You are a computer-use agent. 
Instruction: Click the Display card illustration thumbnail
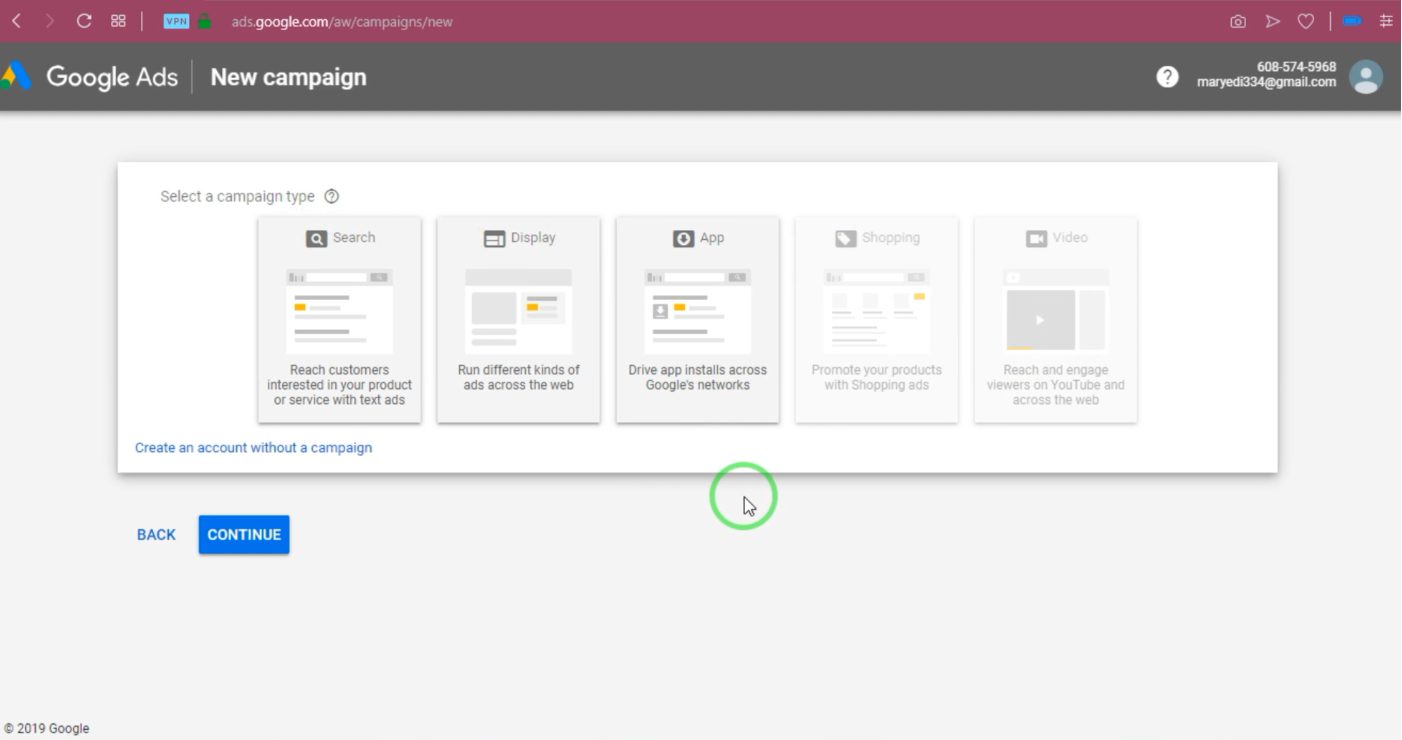point(518,311)
